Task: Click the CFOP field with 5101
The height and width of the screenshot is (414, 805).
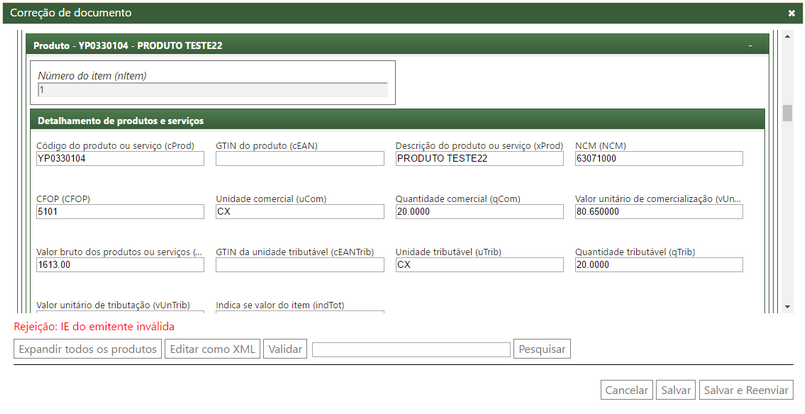Action: (x=120, y=212)
